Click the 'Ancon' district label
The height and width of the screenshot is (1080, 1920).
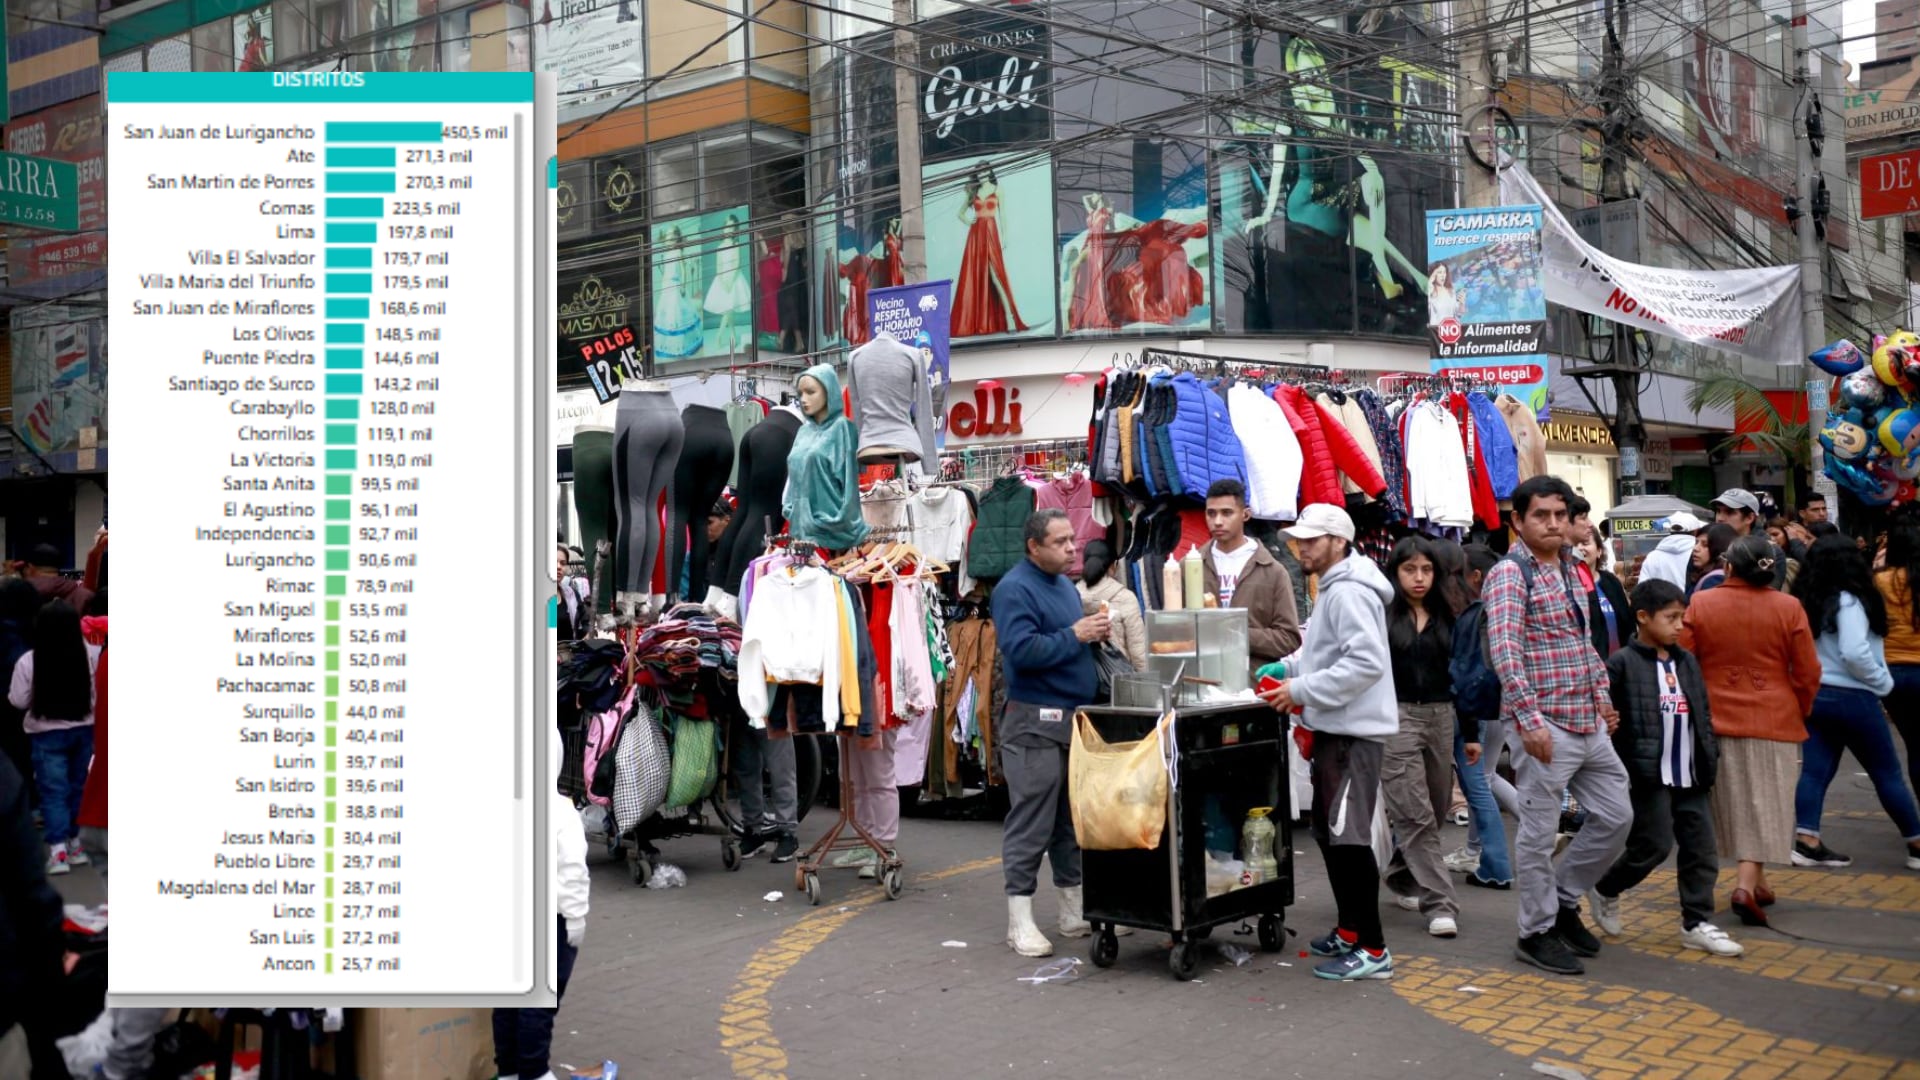288,964
